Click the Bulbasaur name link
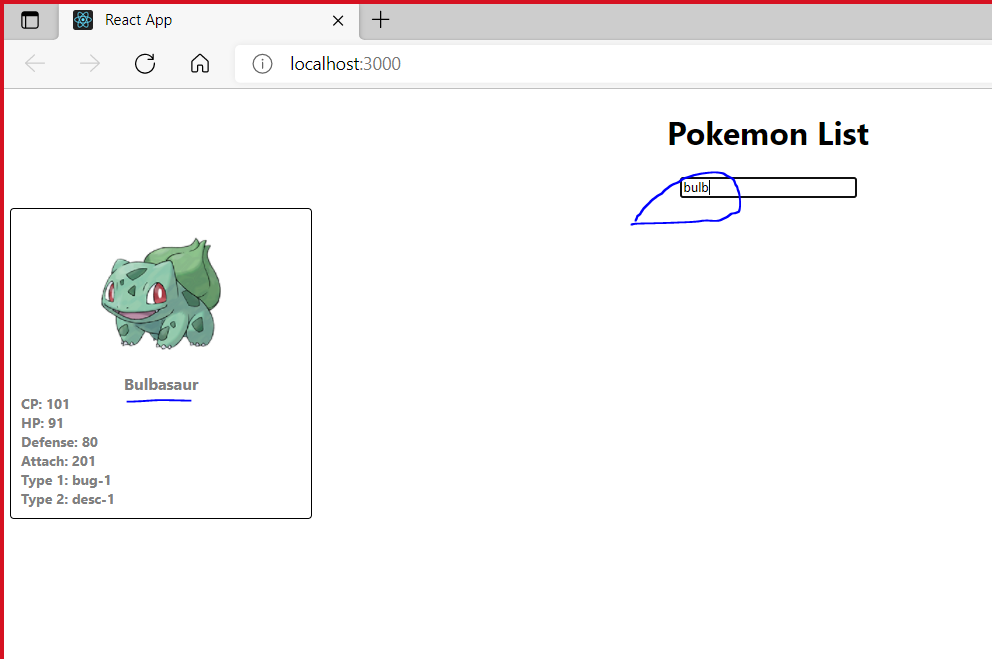The width and height of the screenshot is (992, 659). click(x=161, y=385)
